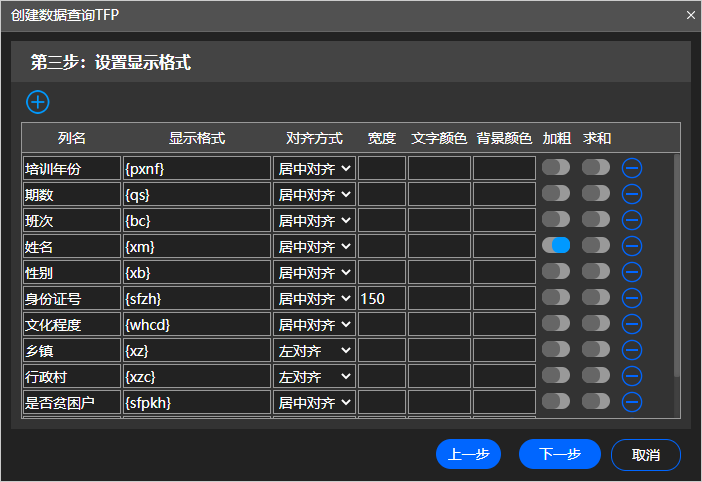Toggle 求和 for the 文化程度 row
The image size is (702, 482).
pyautogui.click(x=596, y=324)
